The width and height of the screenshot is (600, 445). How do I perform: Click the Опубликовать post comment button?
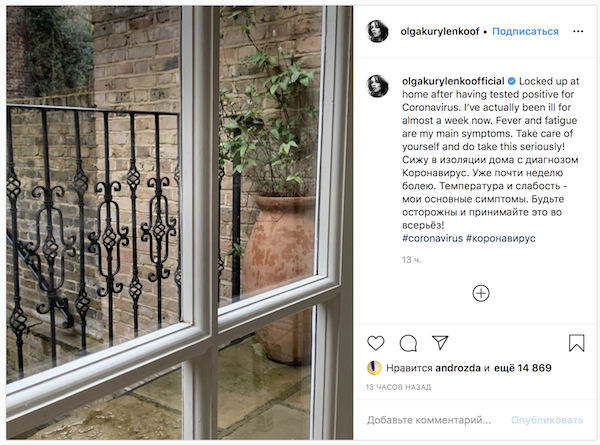coord(547,420)
